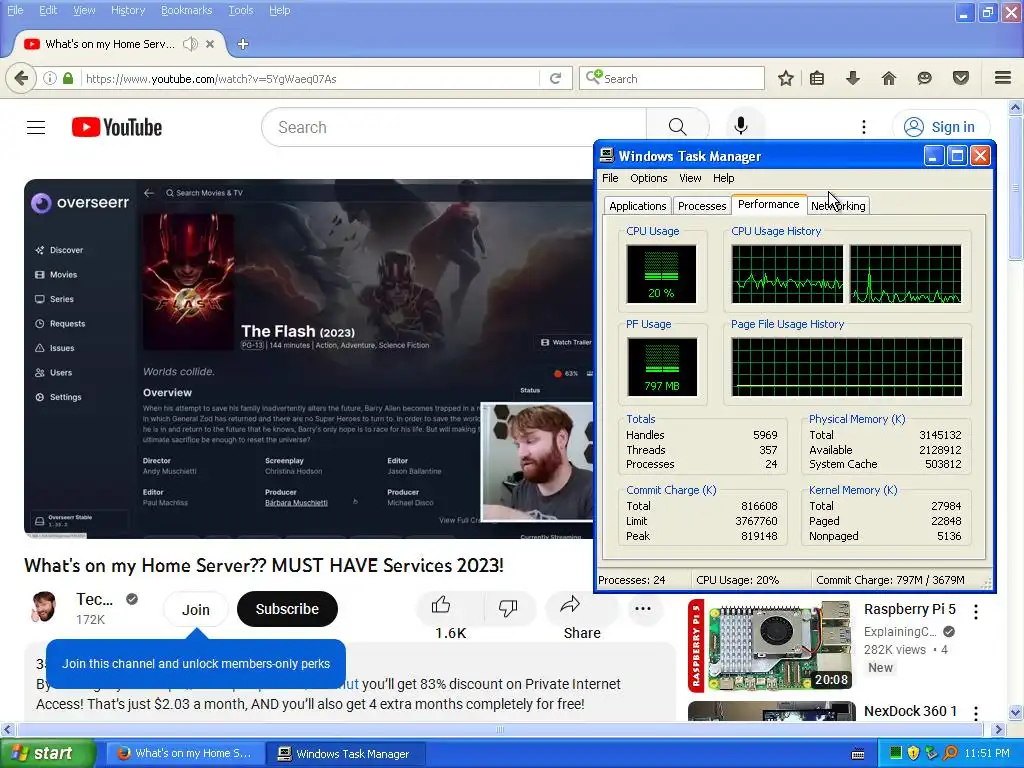The width and height of the screenshot is (1024, 768).
Task: Bookmark this page with the star icon
Action: click(786, 78)
